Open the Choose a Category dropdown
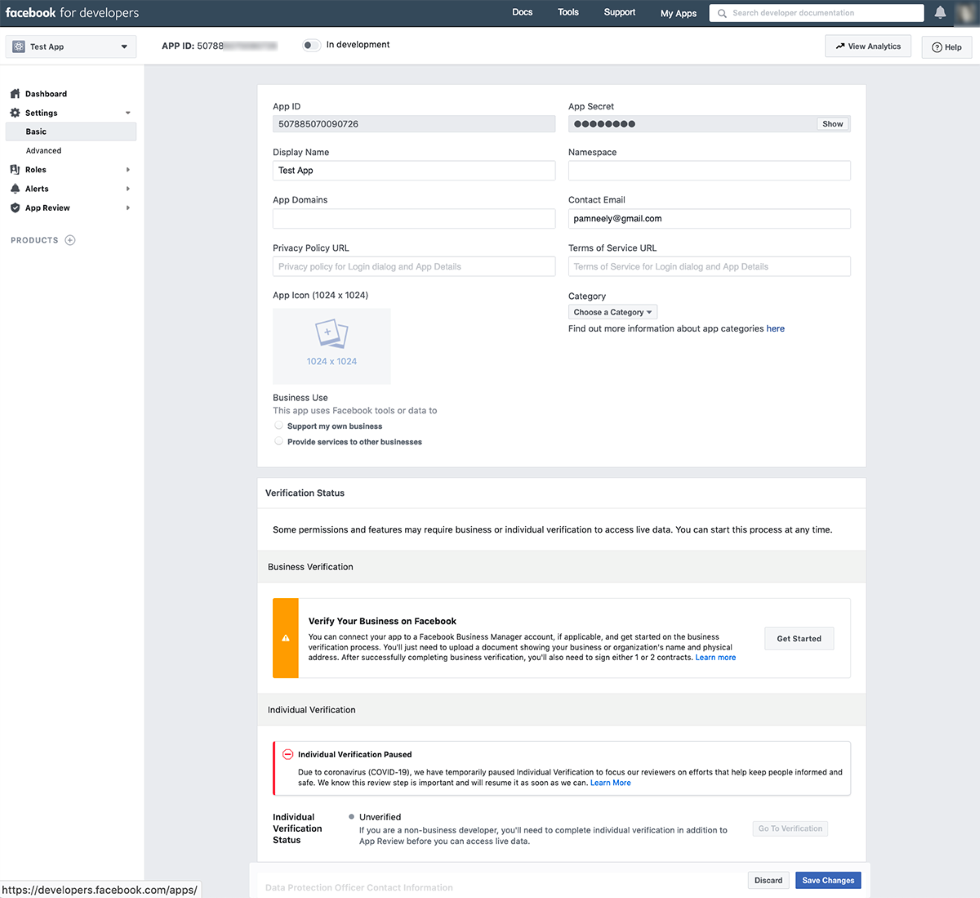 (x=612, y=312)
